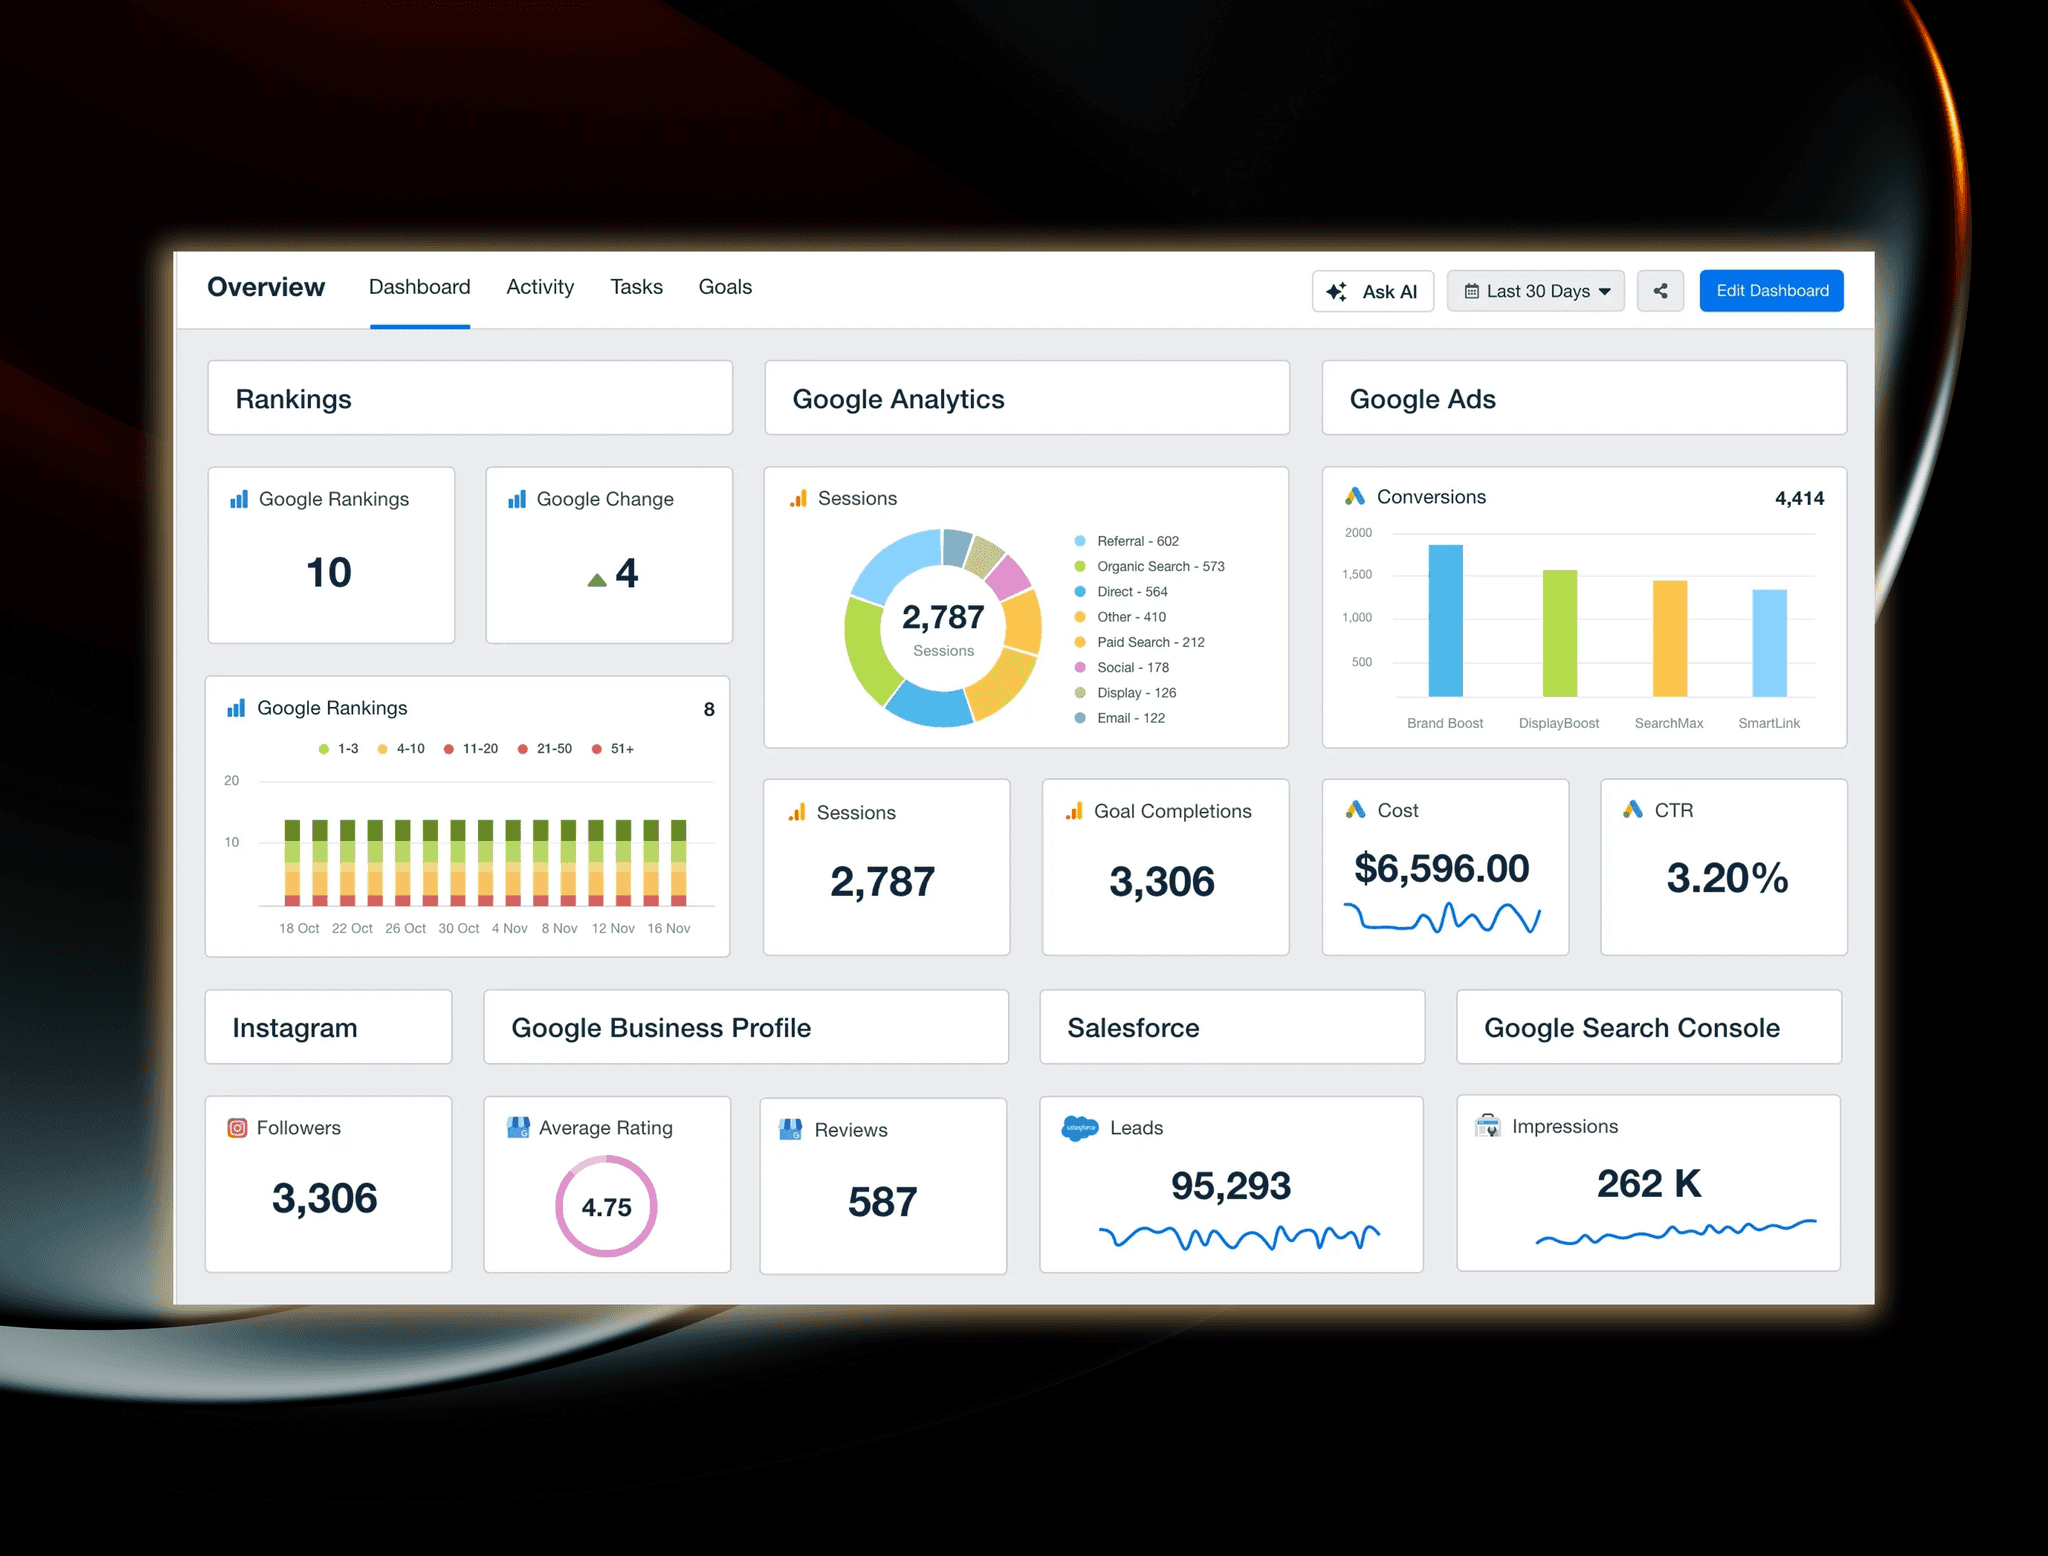Click the Ask AI button label
The height and width of the screenshot is (1556, 2048).
[x=1390, y=292]
